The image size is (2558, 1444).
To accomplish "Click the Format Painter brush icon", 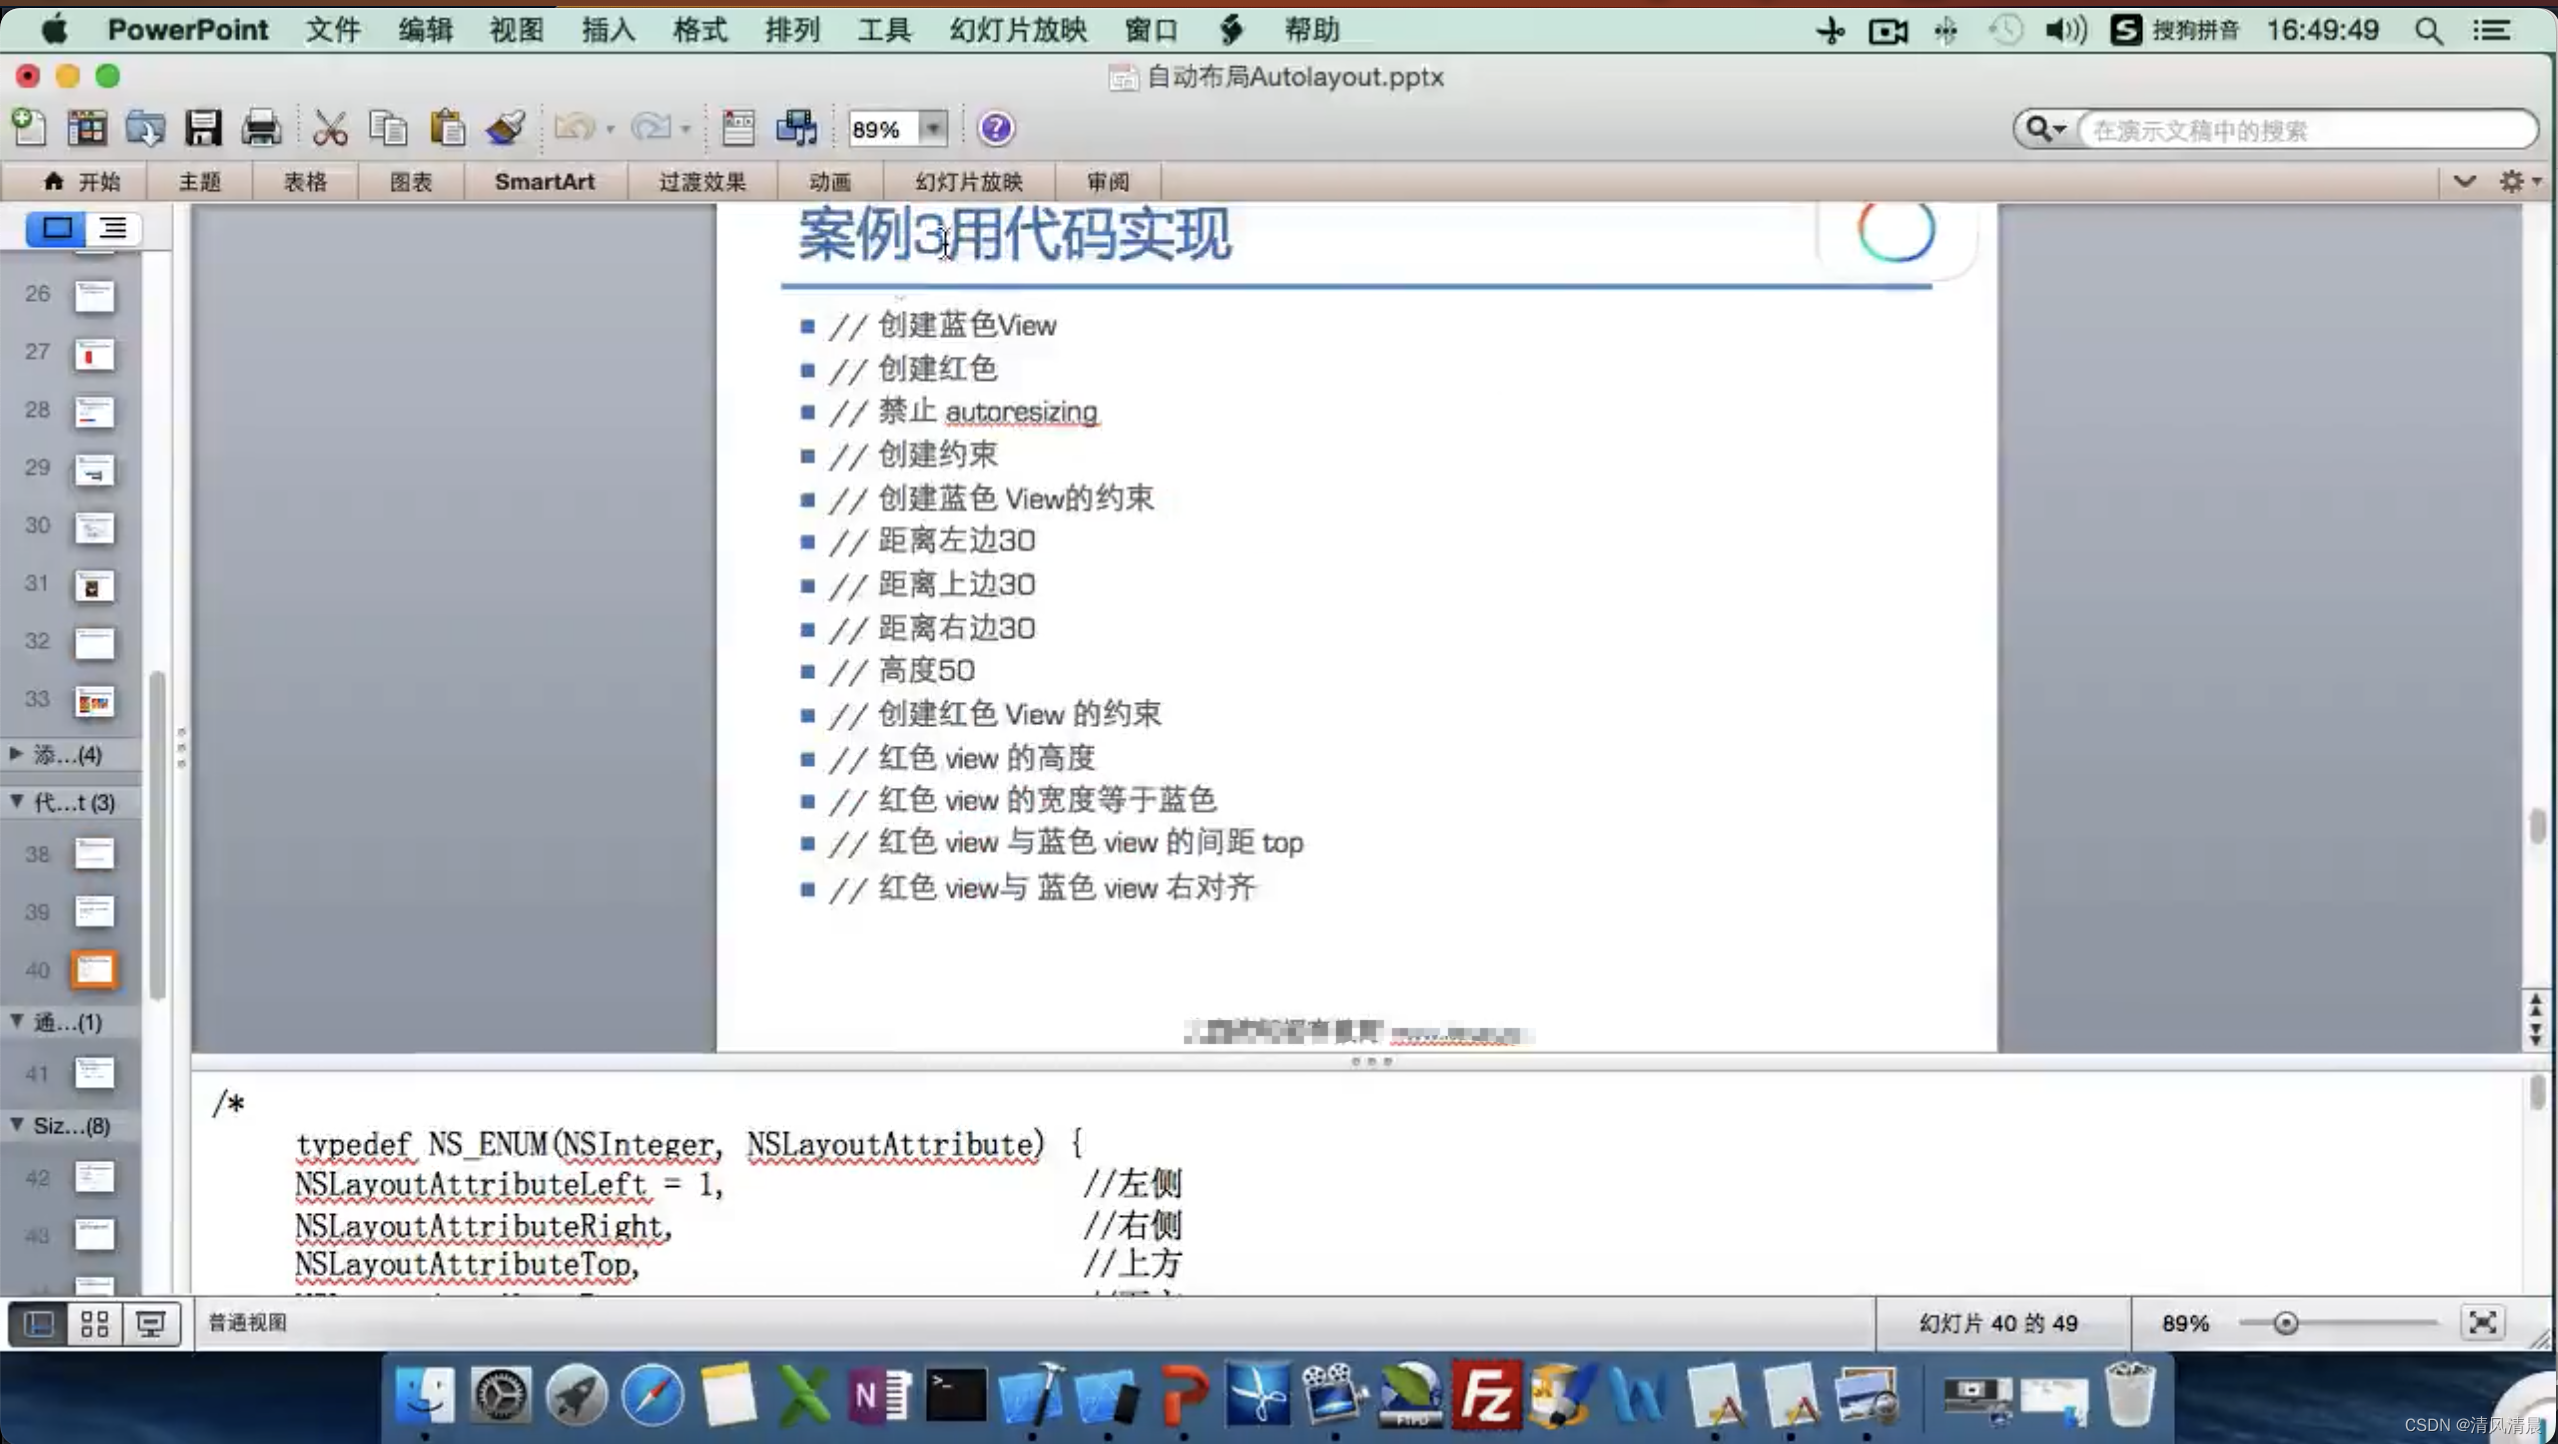I will [x=506, y=129].
